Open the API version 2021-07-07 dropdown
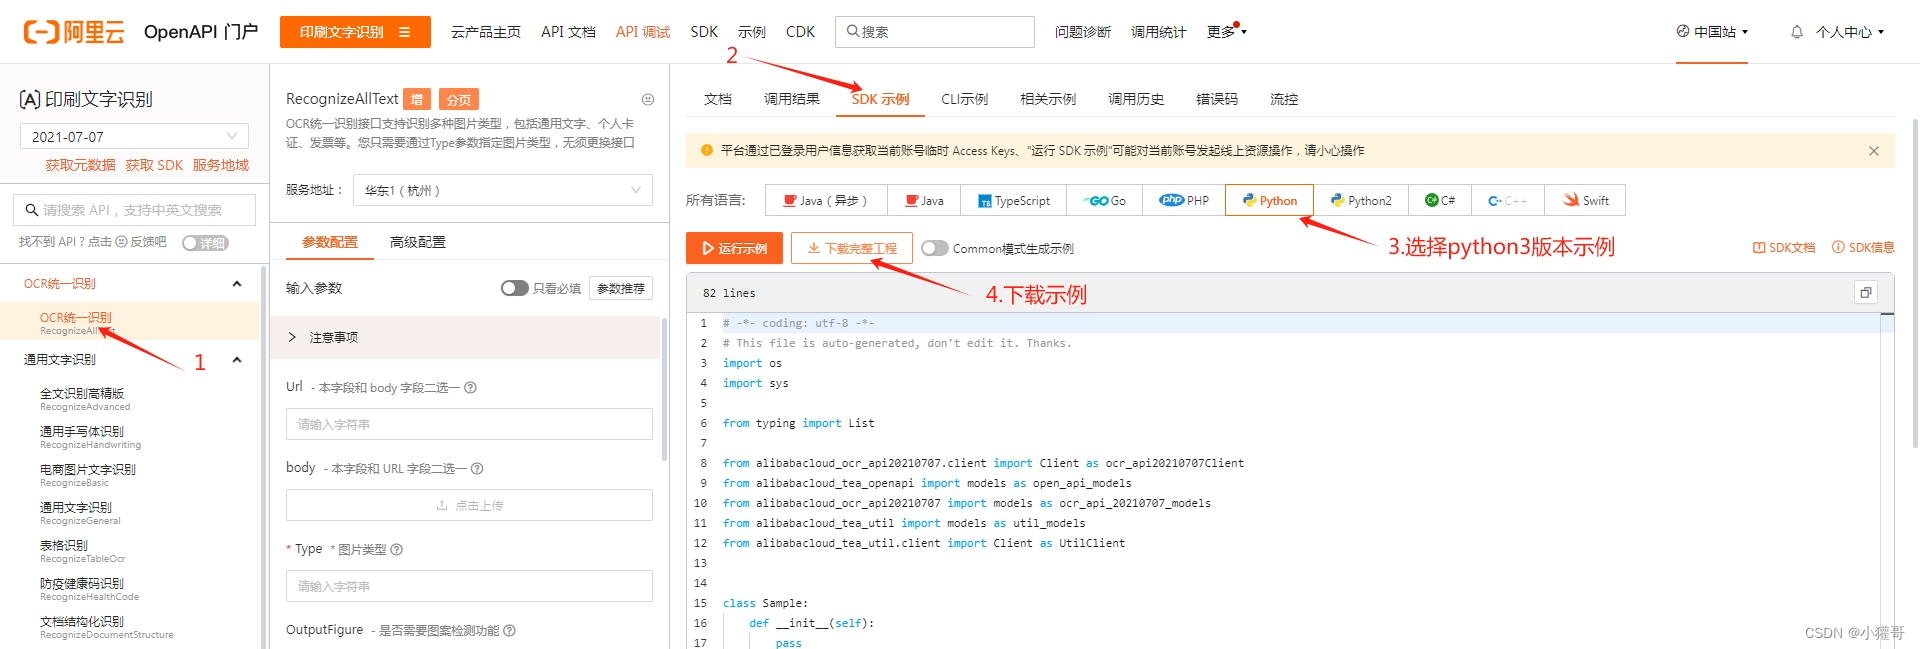This screenshot has height=649, width=1920. pos(135,137)
